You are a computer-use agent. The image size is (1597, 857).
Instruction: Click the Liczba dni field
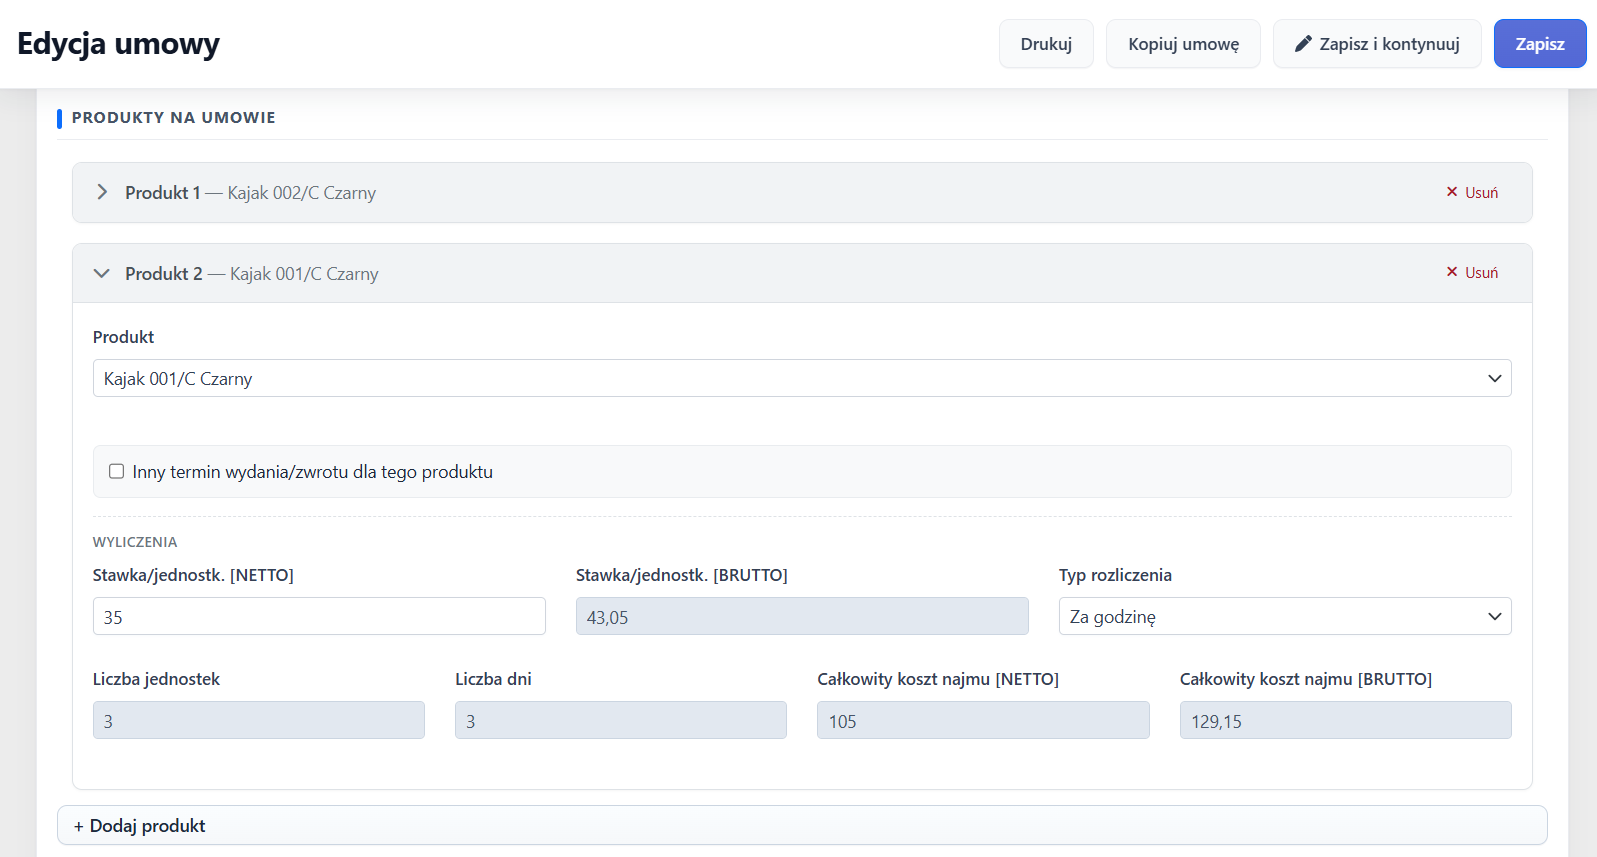(x=621, y=720)
